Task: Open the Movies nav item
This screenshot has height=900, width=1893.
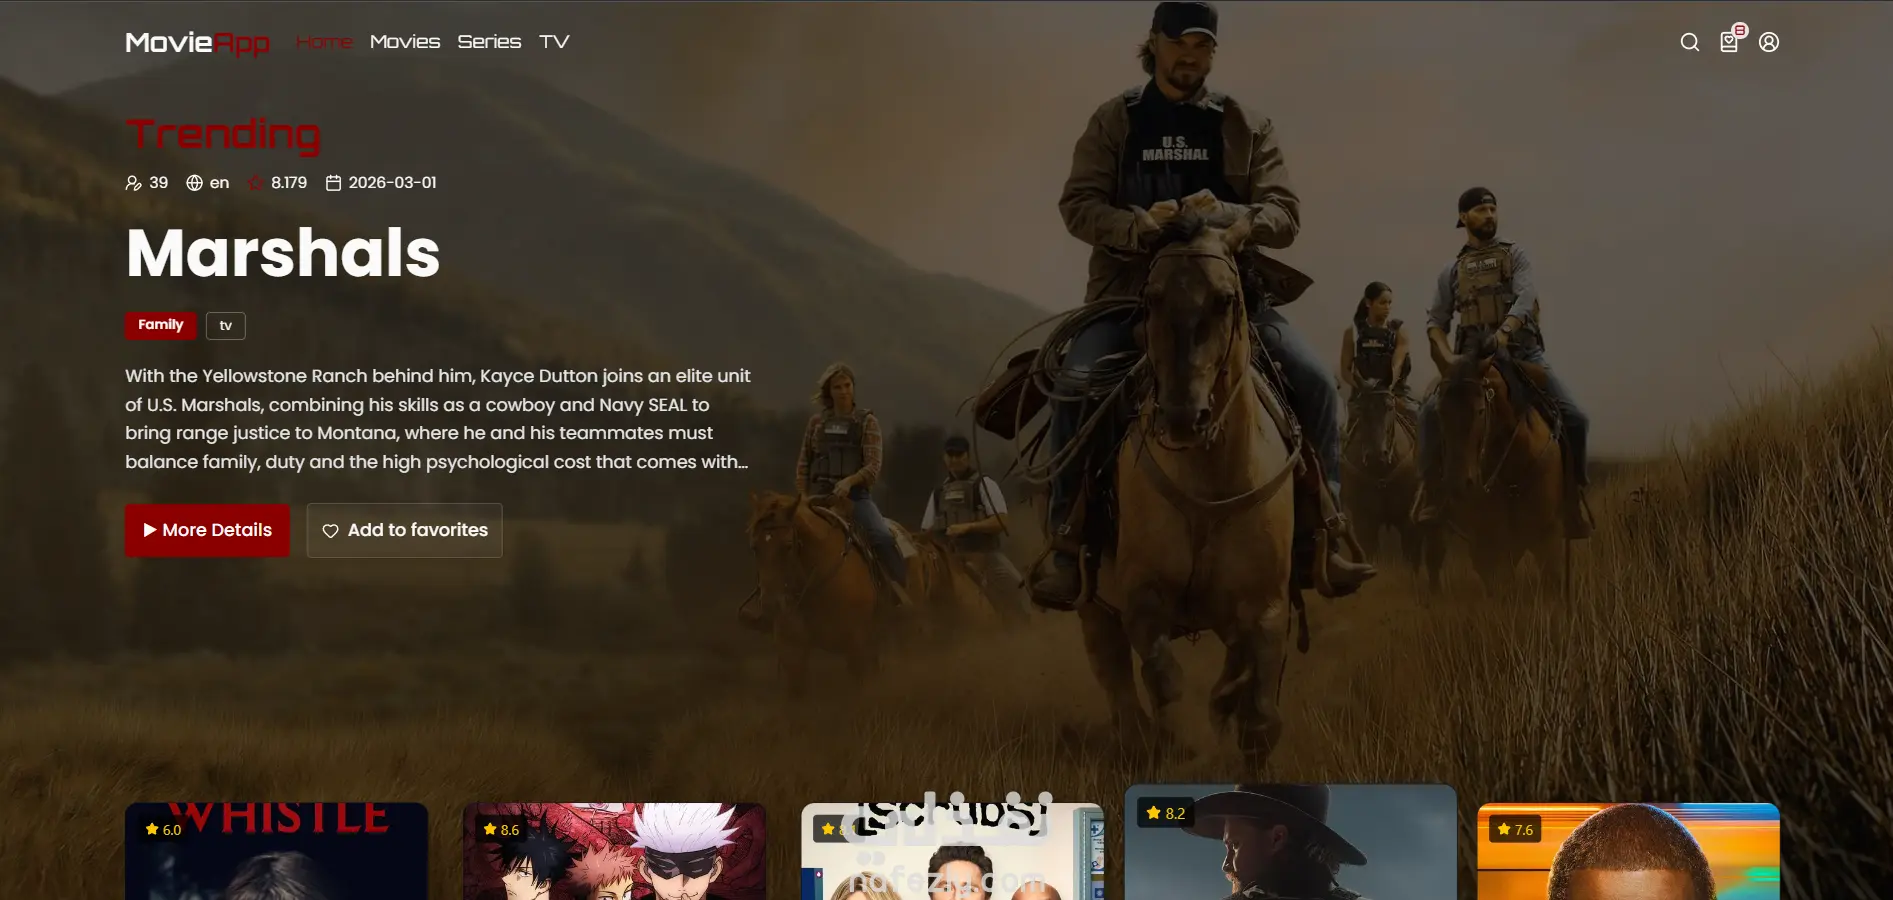Action: coord(405,42)
